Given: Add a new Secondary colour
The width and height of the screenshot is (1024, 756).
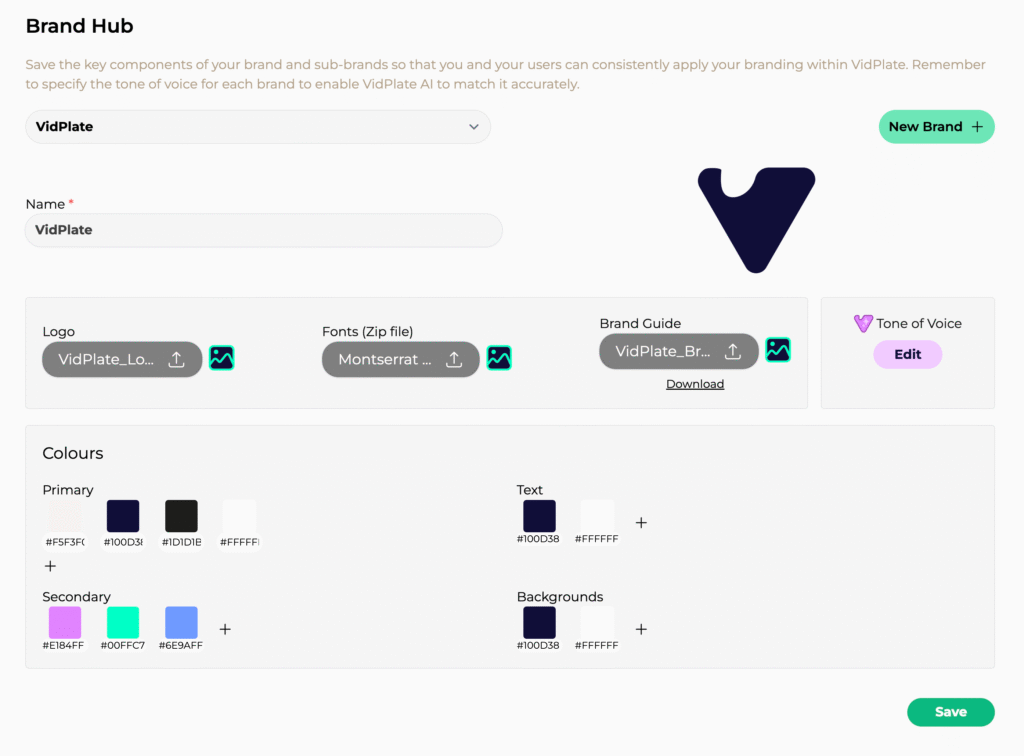Looking at the screenshot, I should 225,629.
